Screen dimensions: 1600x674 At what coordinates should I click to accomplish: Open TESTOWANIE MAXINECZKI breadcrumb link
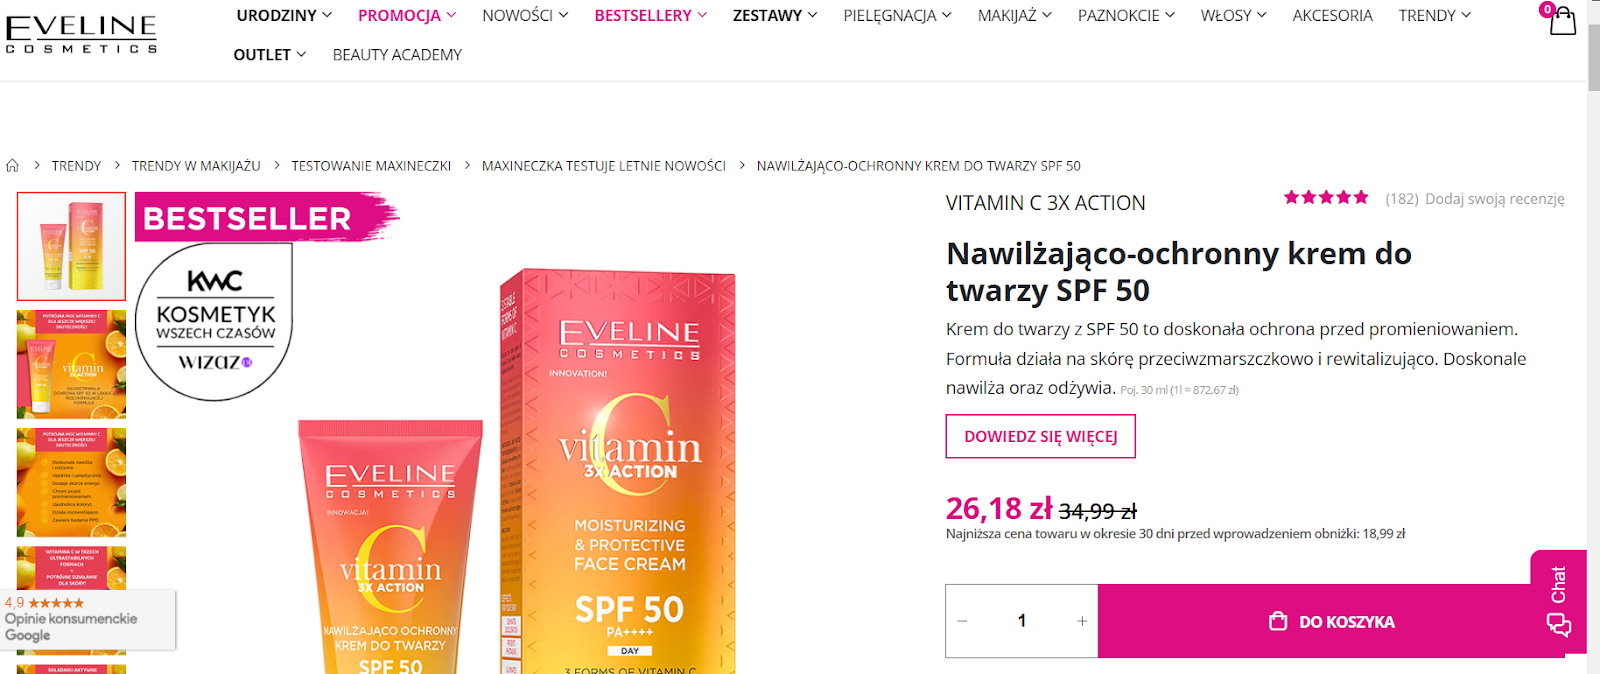point(371,166)
